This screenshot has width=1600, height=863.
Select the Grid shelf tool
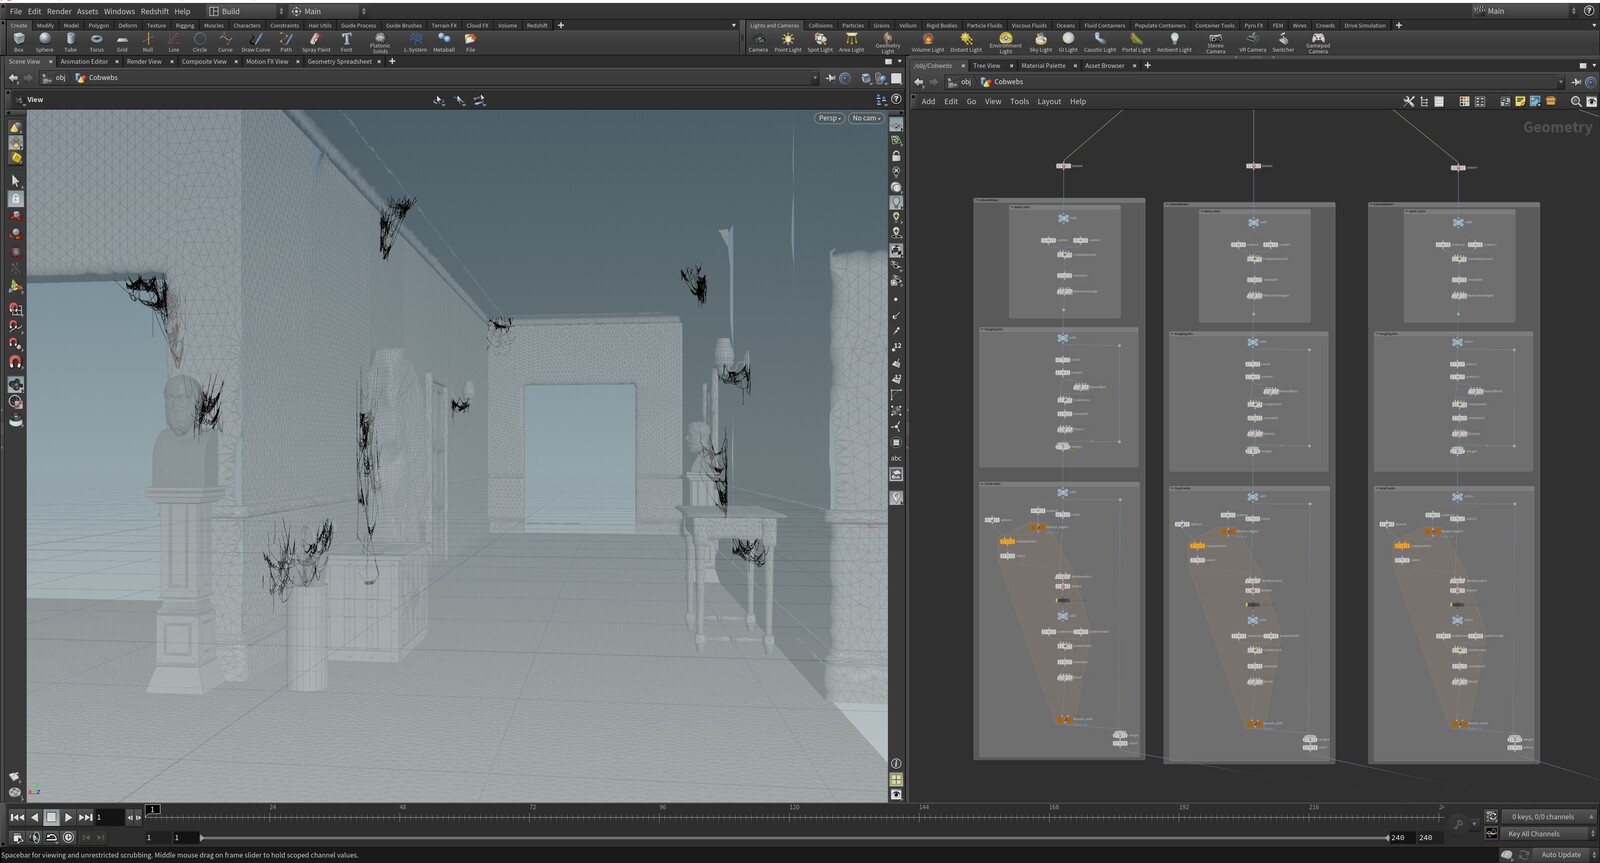pyautogui.click(x=122, y=41)
